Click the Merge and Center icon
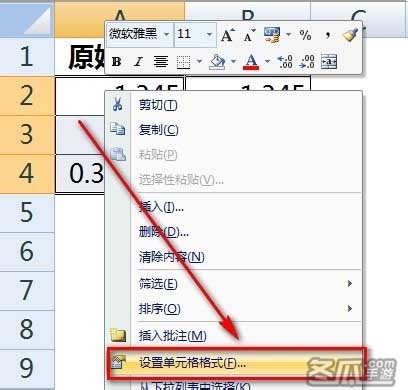Image resolution: width=408 pixels, height=390 pixels. [329, 62]
